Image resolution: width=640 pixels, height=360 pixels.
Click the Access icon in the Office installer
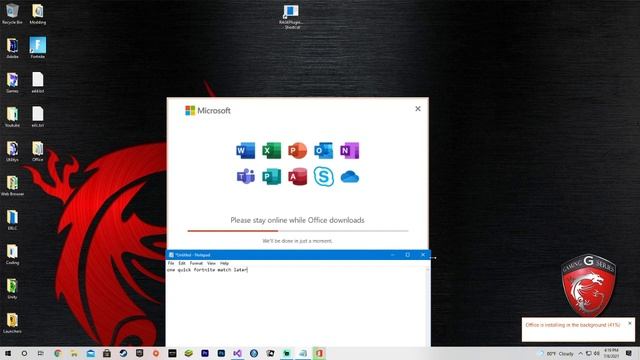298,177
